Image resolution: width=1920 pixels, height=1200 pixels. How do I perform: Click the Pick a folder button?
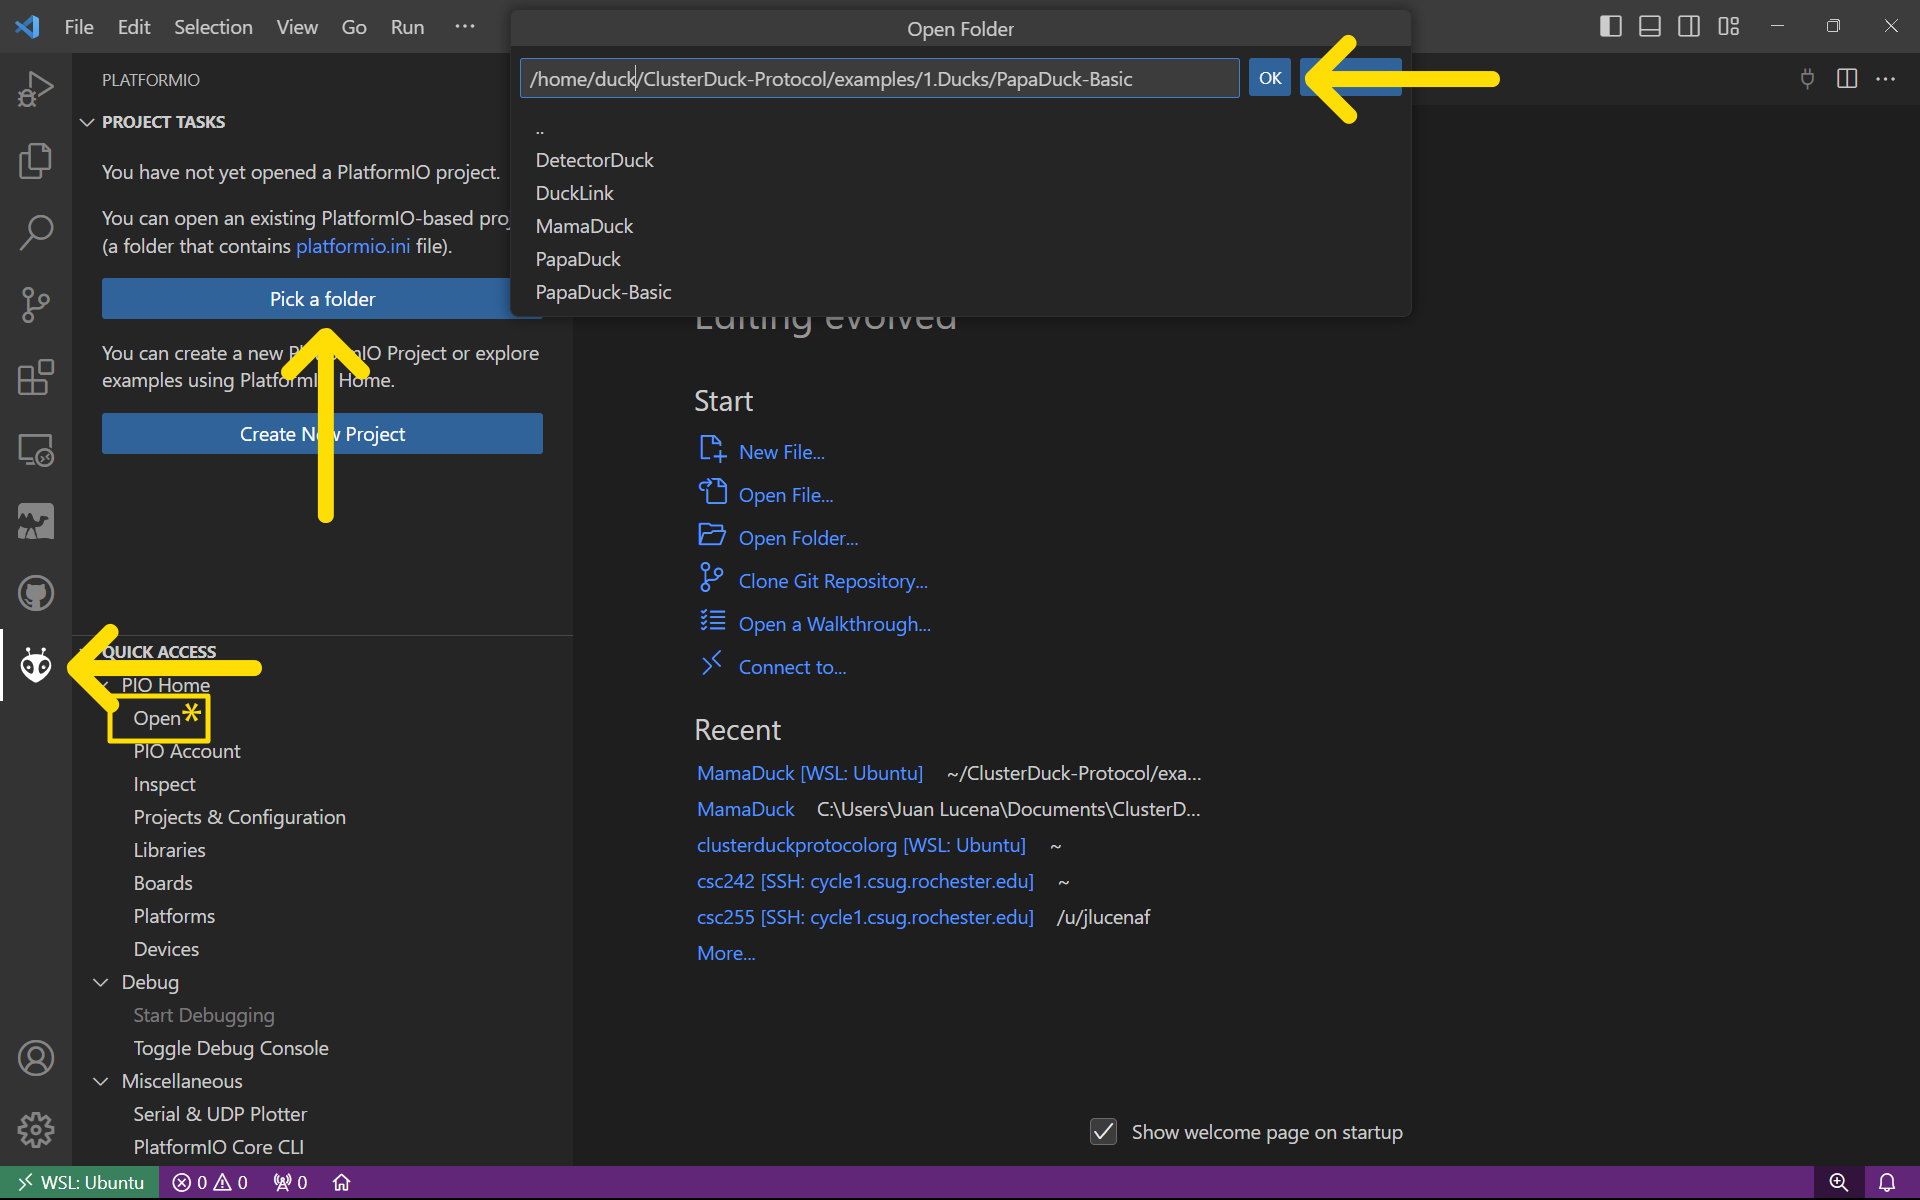coord(322,299)
